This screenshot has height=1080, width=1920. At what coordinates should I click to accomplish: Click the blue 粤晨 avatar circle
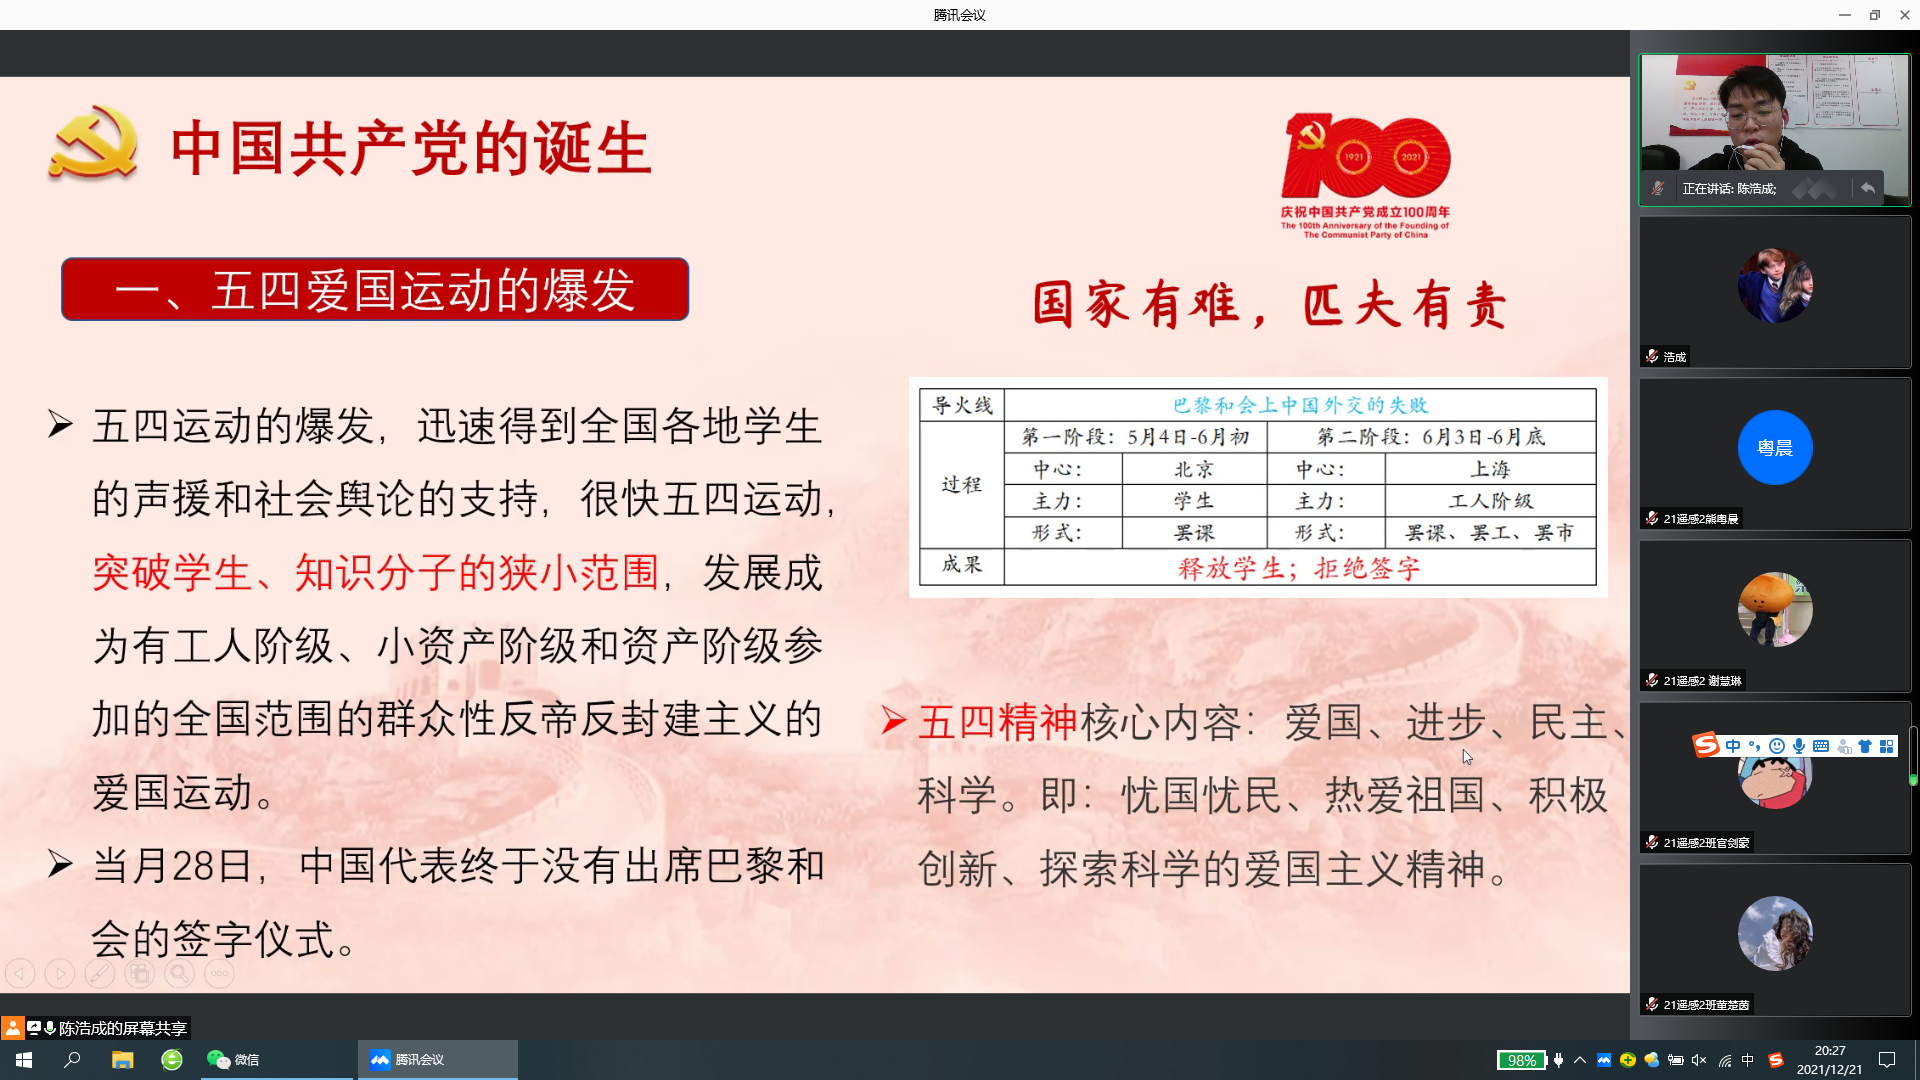coord(1775,447)
